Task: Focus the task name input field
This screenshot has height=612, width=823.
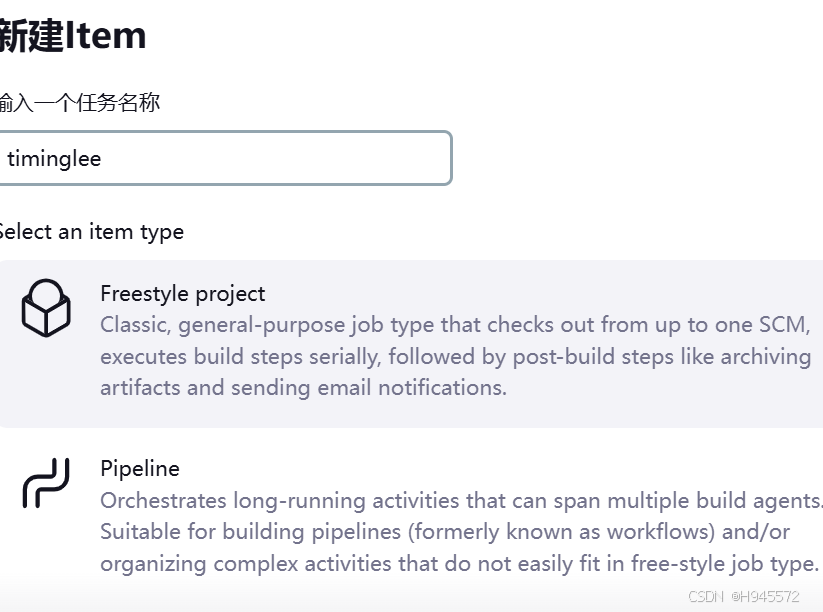Action: pos(225,158)
